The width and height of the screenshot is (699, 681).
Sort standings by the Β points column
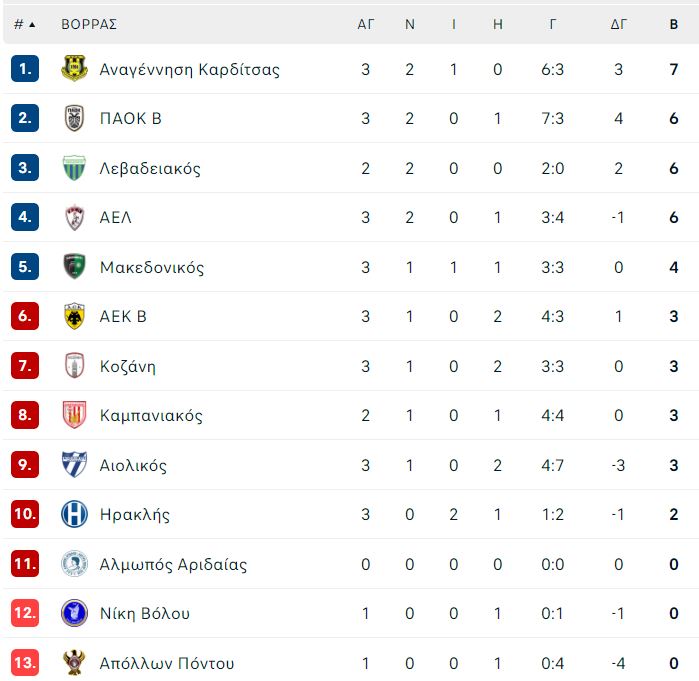(x=674, y=24)
